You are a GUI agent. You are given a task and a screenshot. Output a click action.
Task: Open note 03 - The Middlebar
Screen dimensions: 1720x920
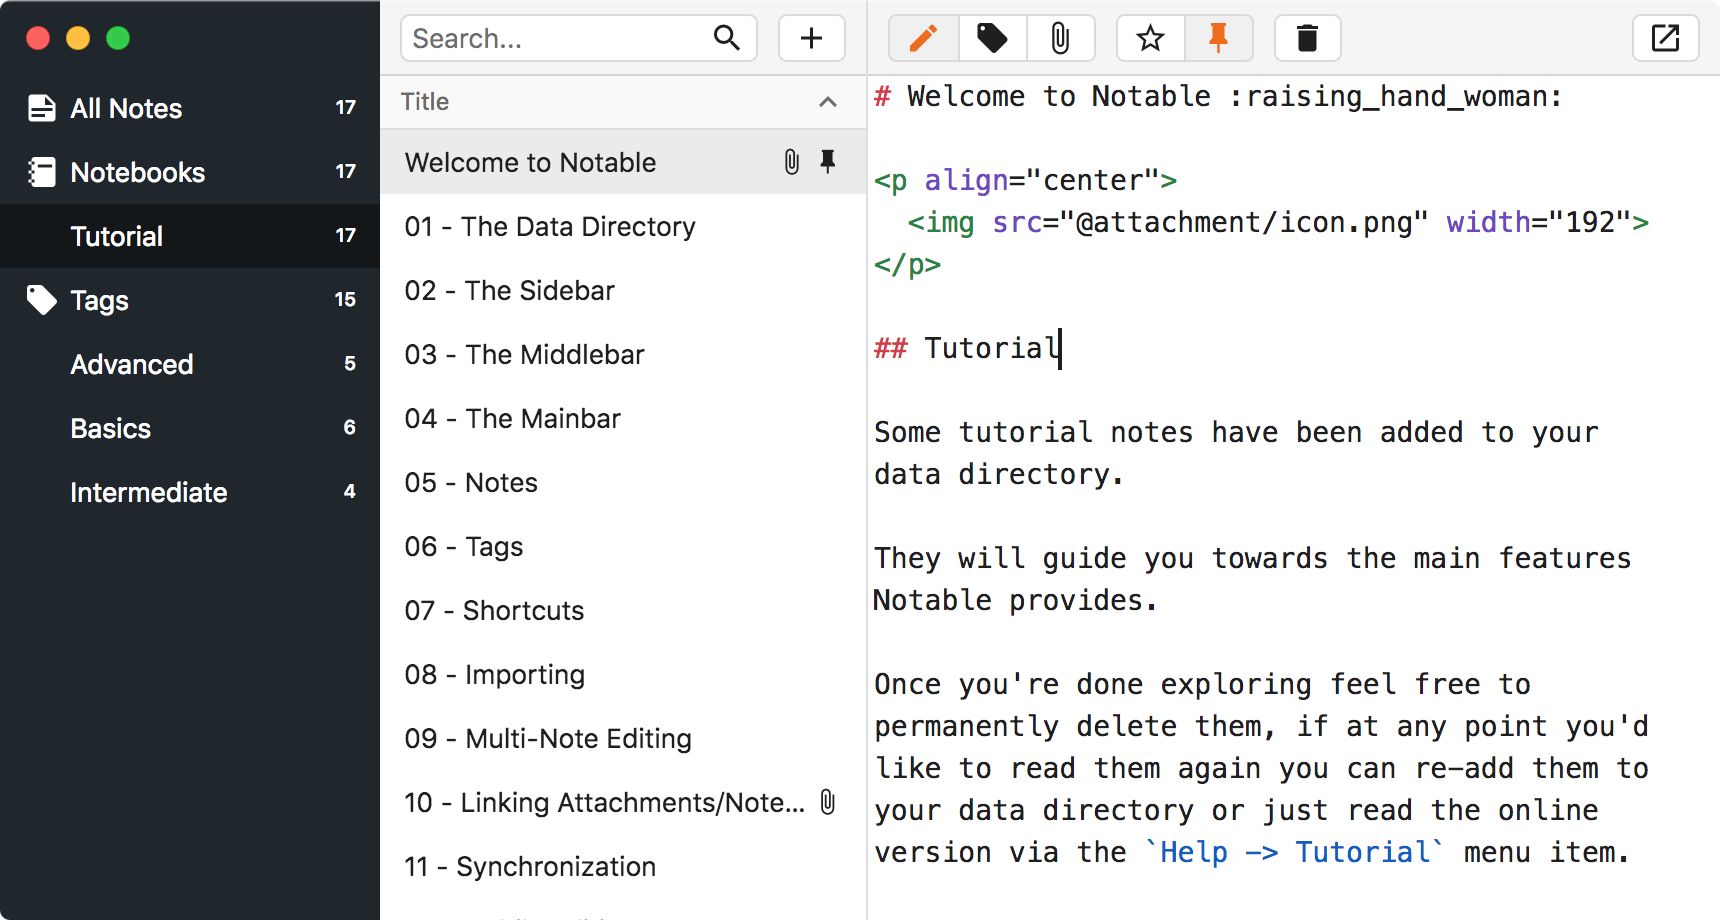[x=623, y=354]
